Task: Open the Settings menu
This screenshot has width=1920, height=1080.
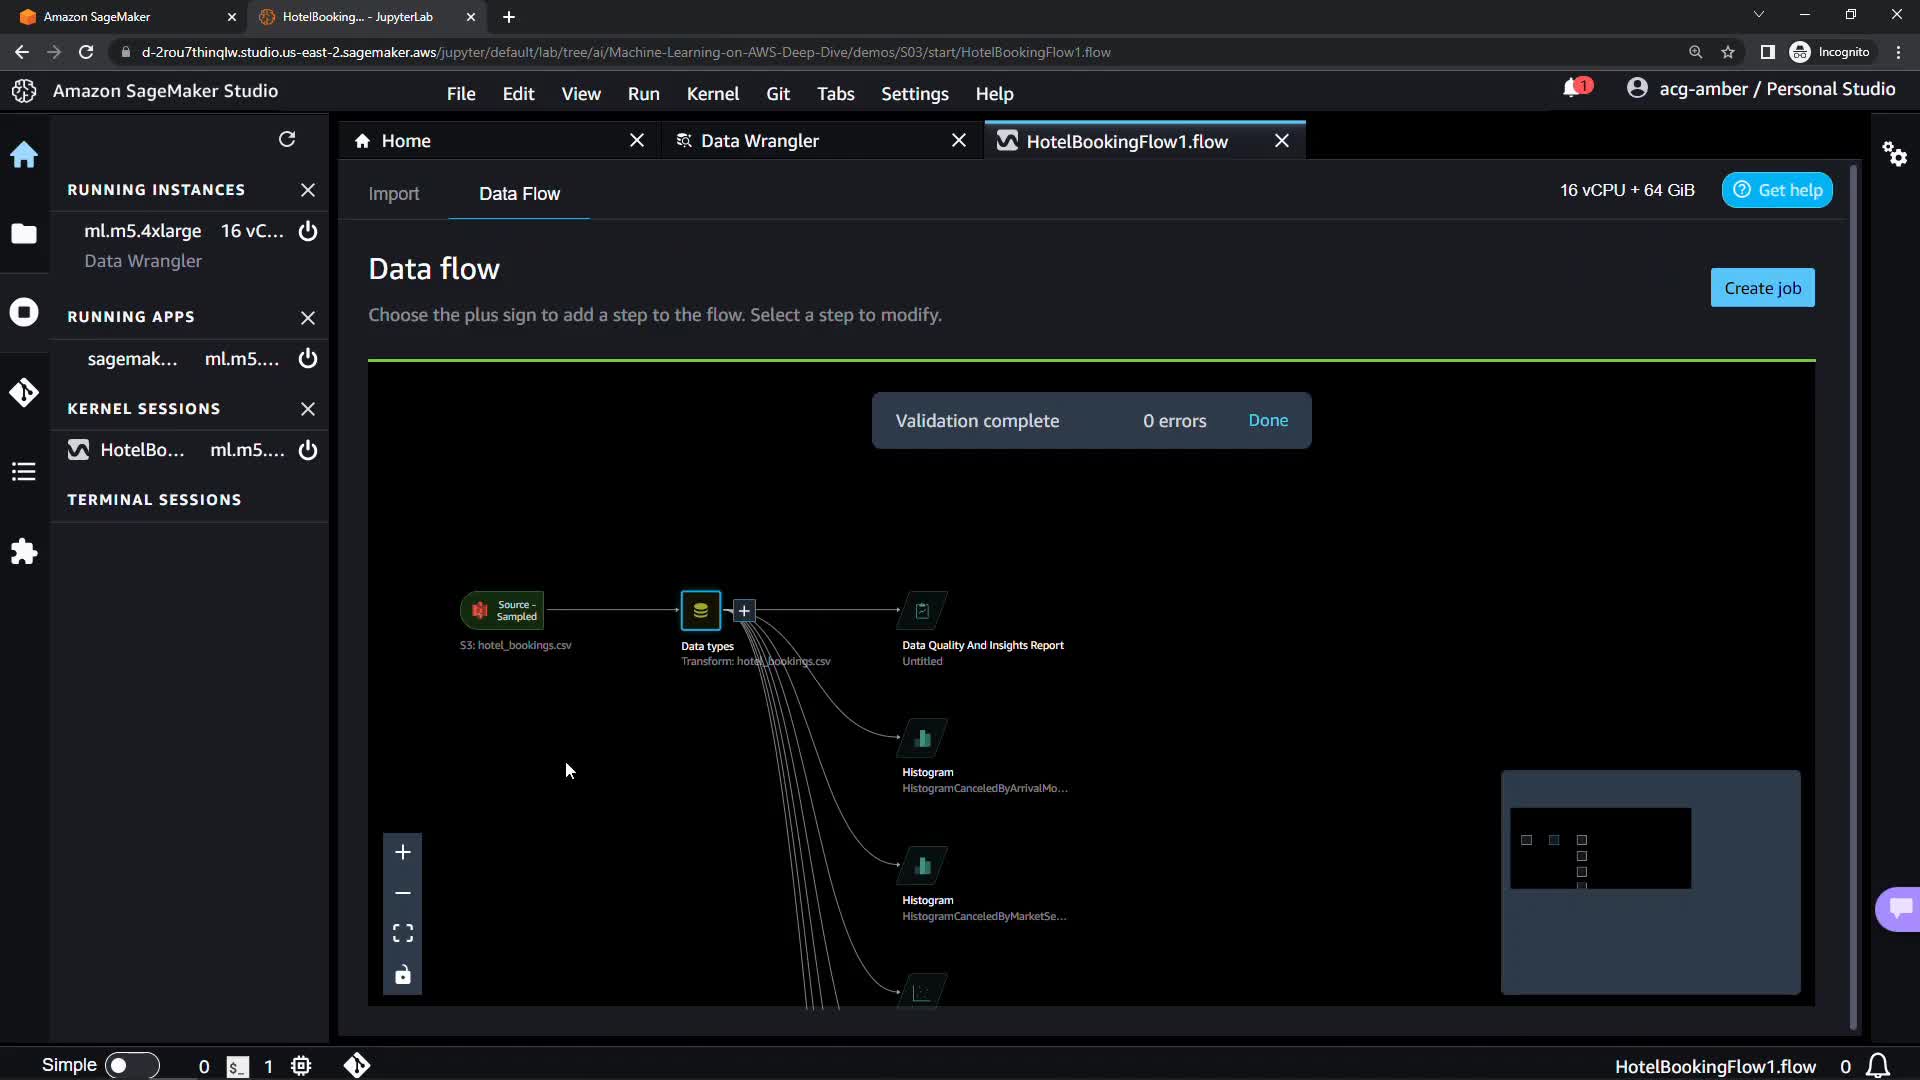Action: tap(914, 94)
